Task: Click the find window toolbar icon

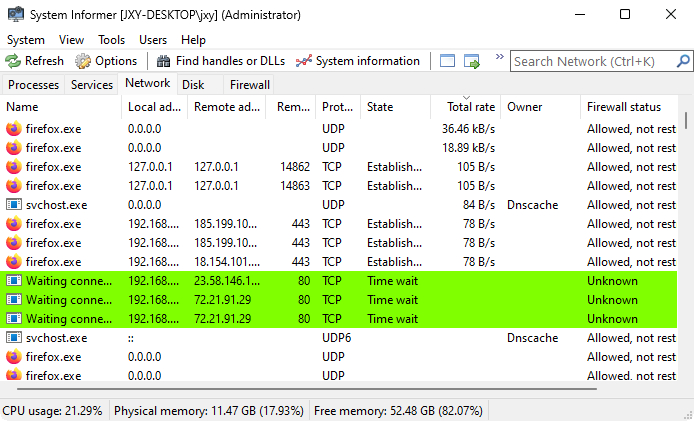Action: 447,61
